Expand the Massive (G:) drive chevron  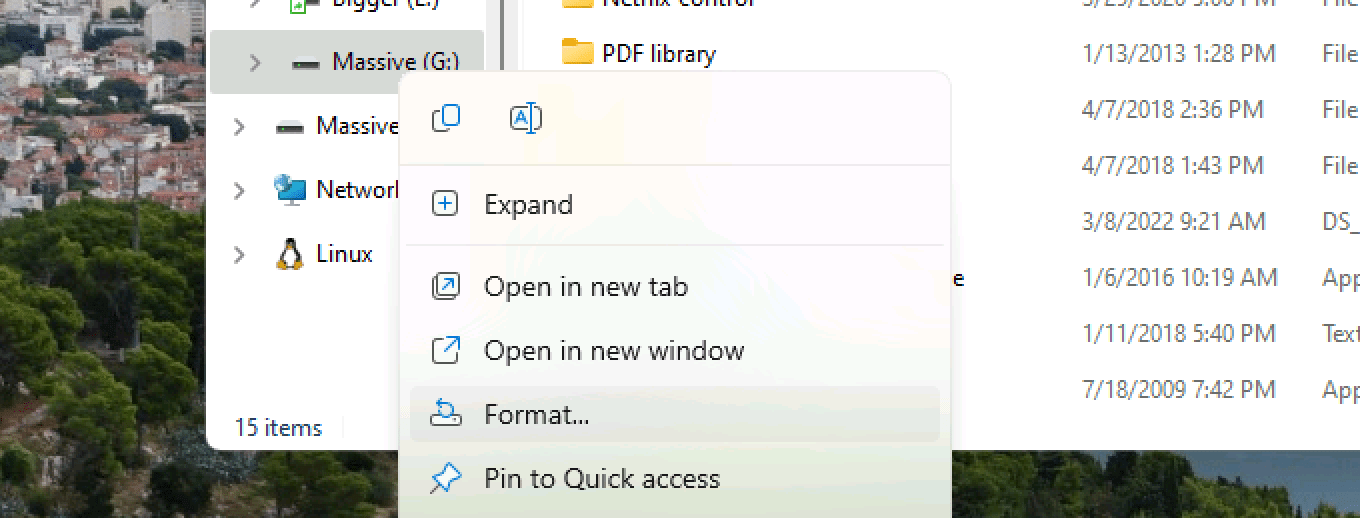click(x=255, y=62)
